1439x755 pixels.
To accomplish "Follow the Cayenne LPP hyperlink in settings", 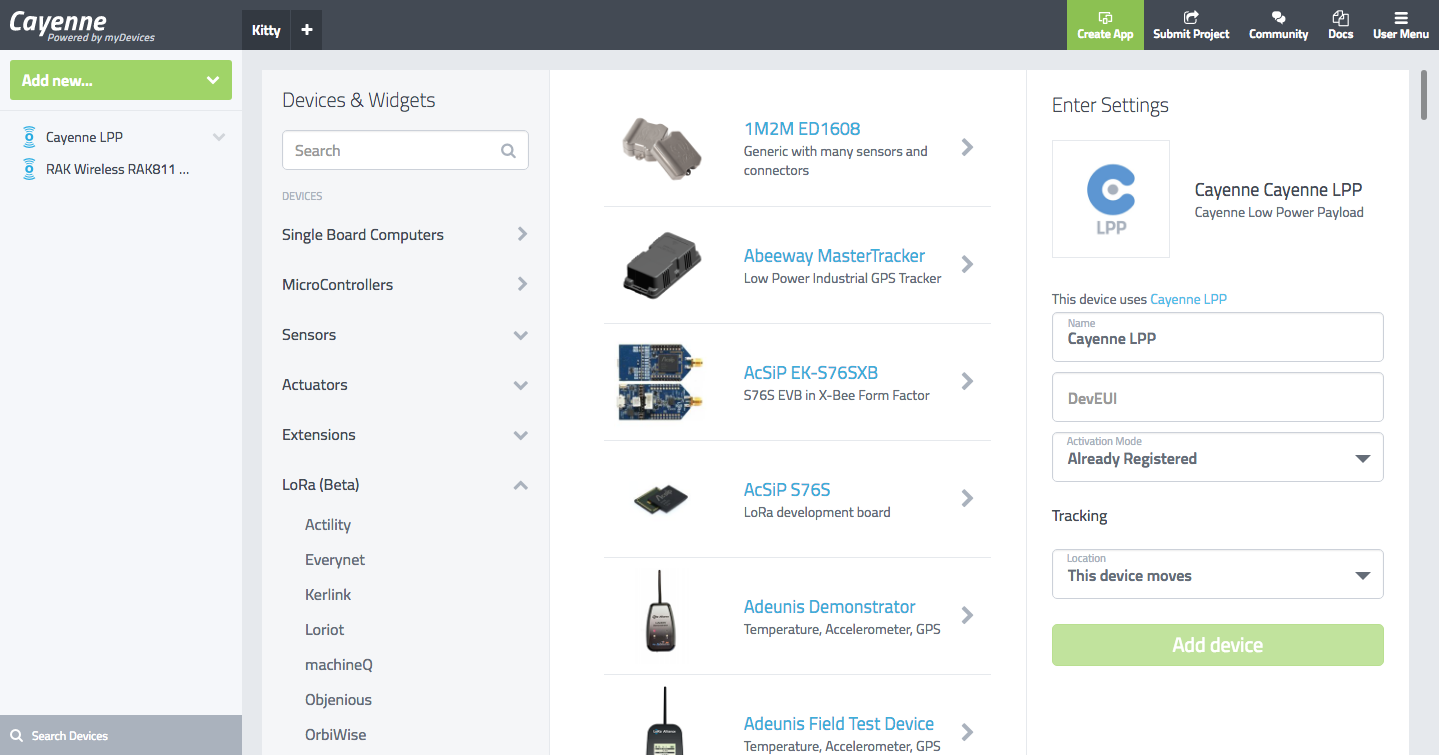I will coord(1188,299).
